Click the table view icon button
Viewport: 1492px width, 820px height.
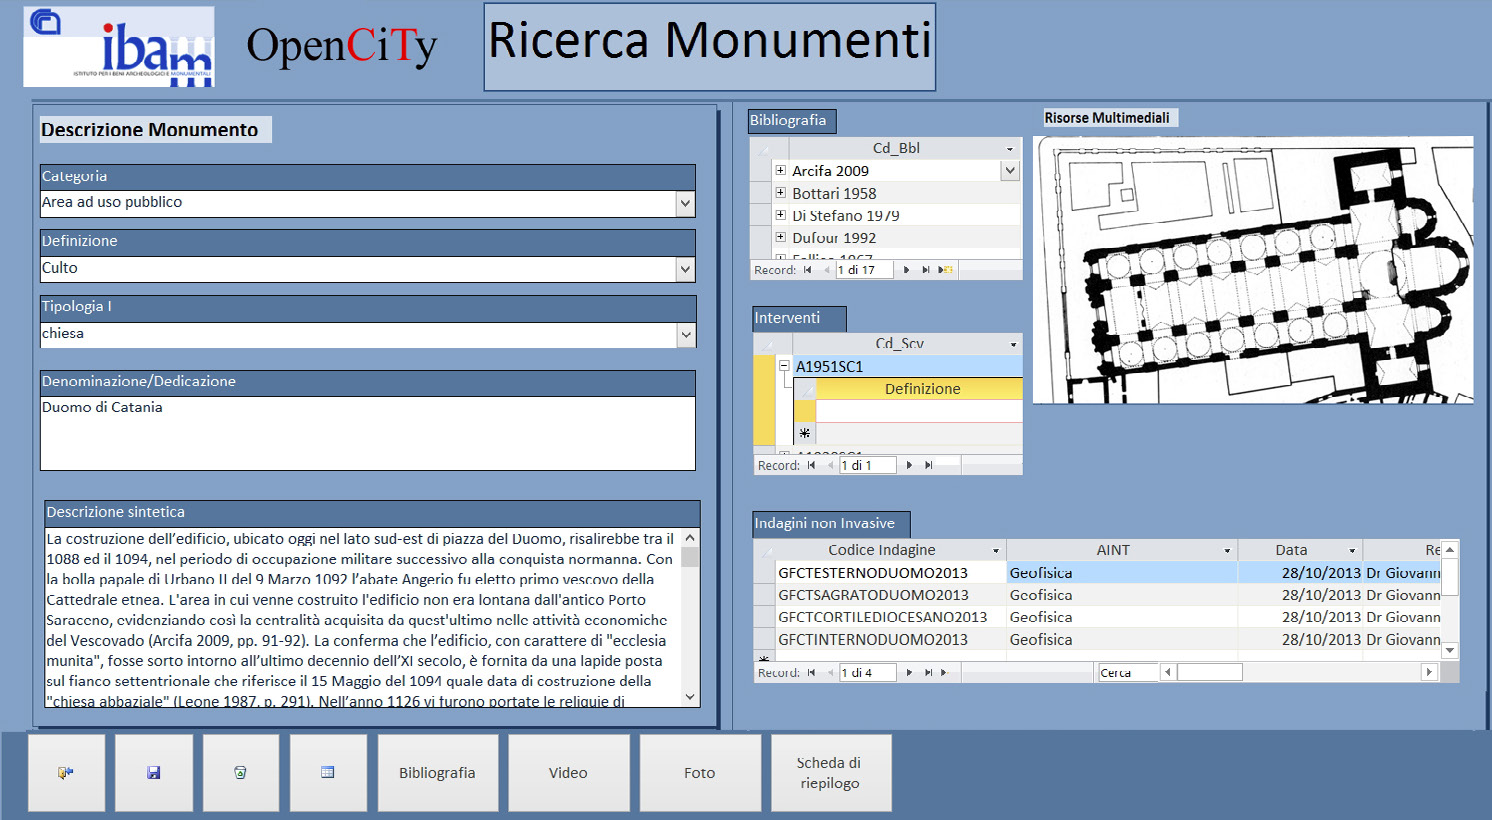click(x=328, y=773)
